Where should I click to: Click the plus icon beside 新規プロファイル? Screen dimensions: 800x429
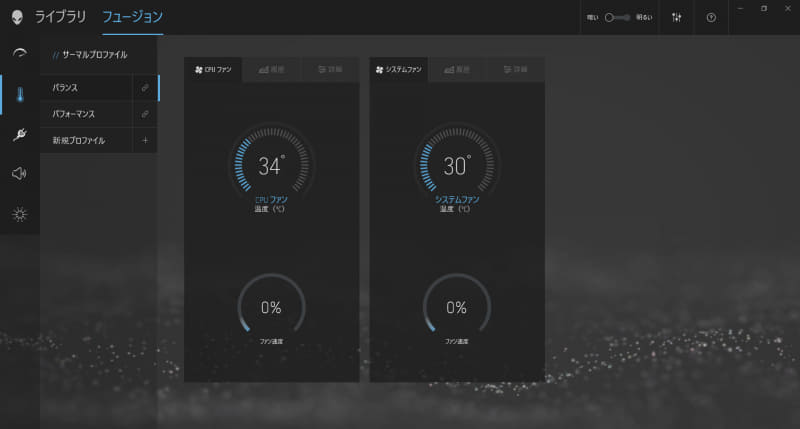(145, 140)
